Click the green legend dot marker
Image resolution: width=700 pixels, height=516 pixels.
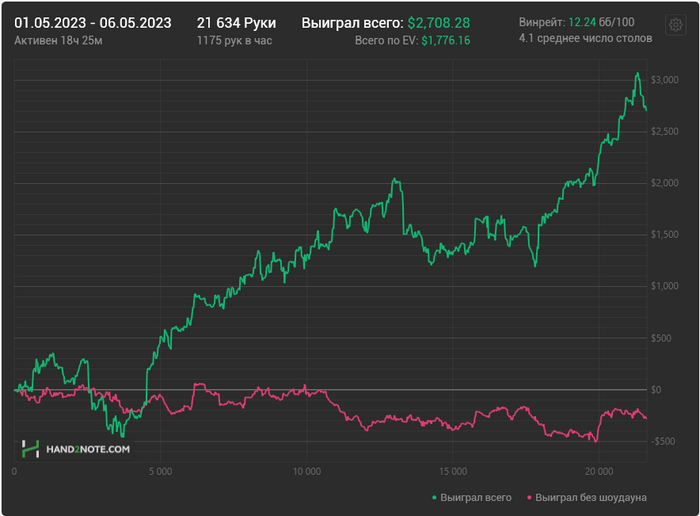click(434, 498)
